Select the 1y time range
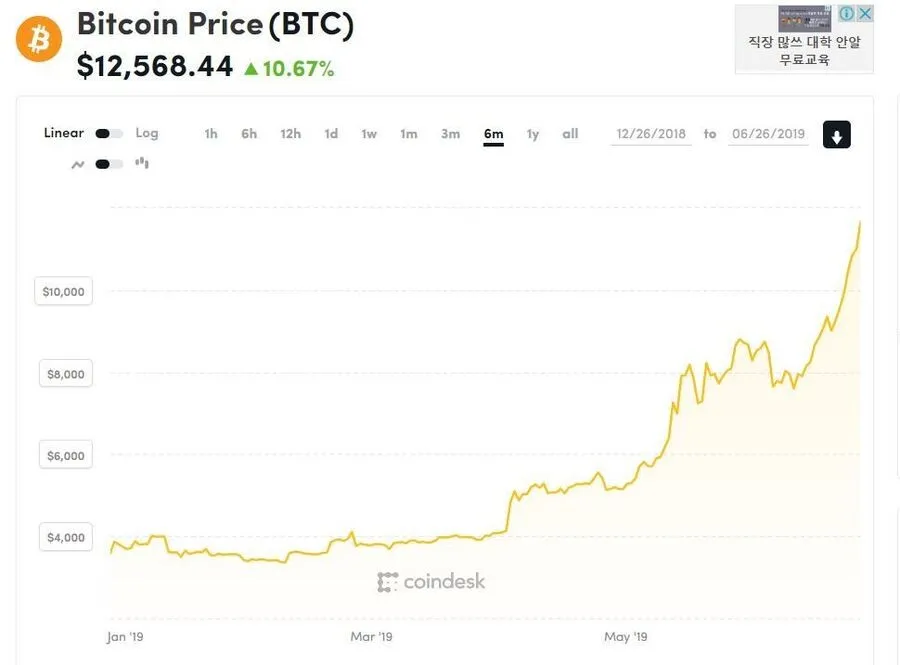The width and height of the screenshot is (900, 665). click(x=533, y=134)
